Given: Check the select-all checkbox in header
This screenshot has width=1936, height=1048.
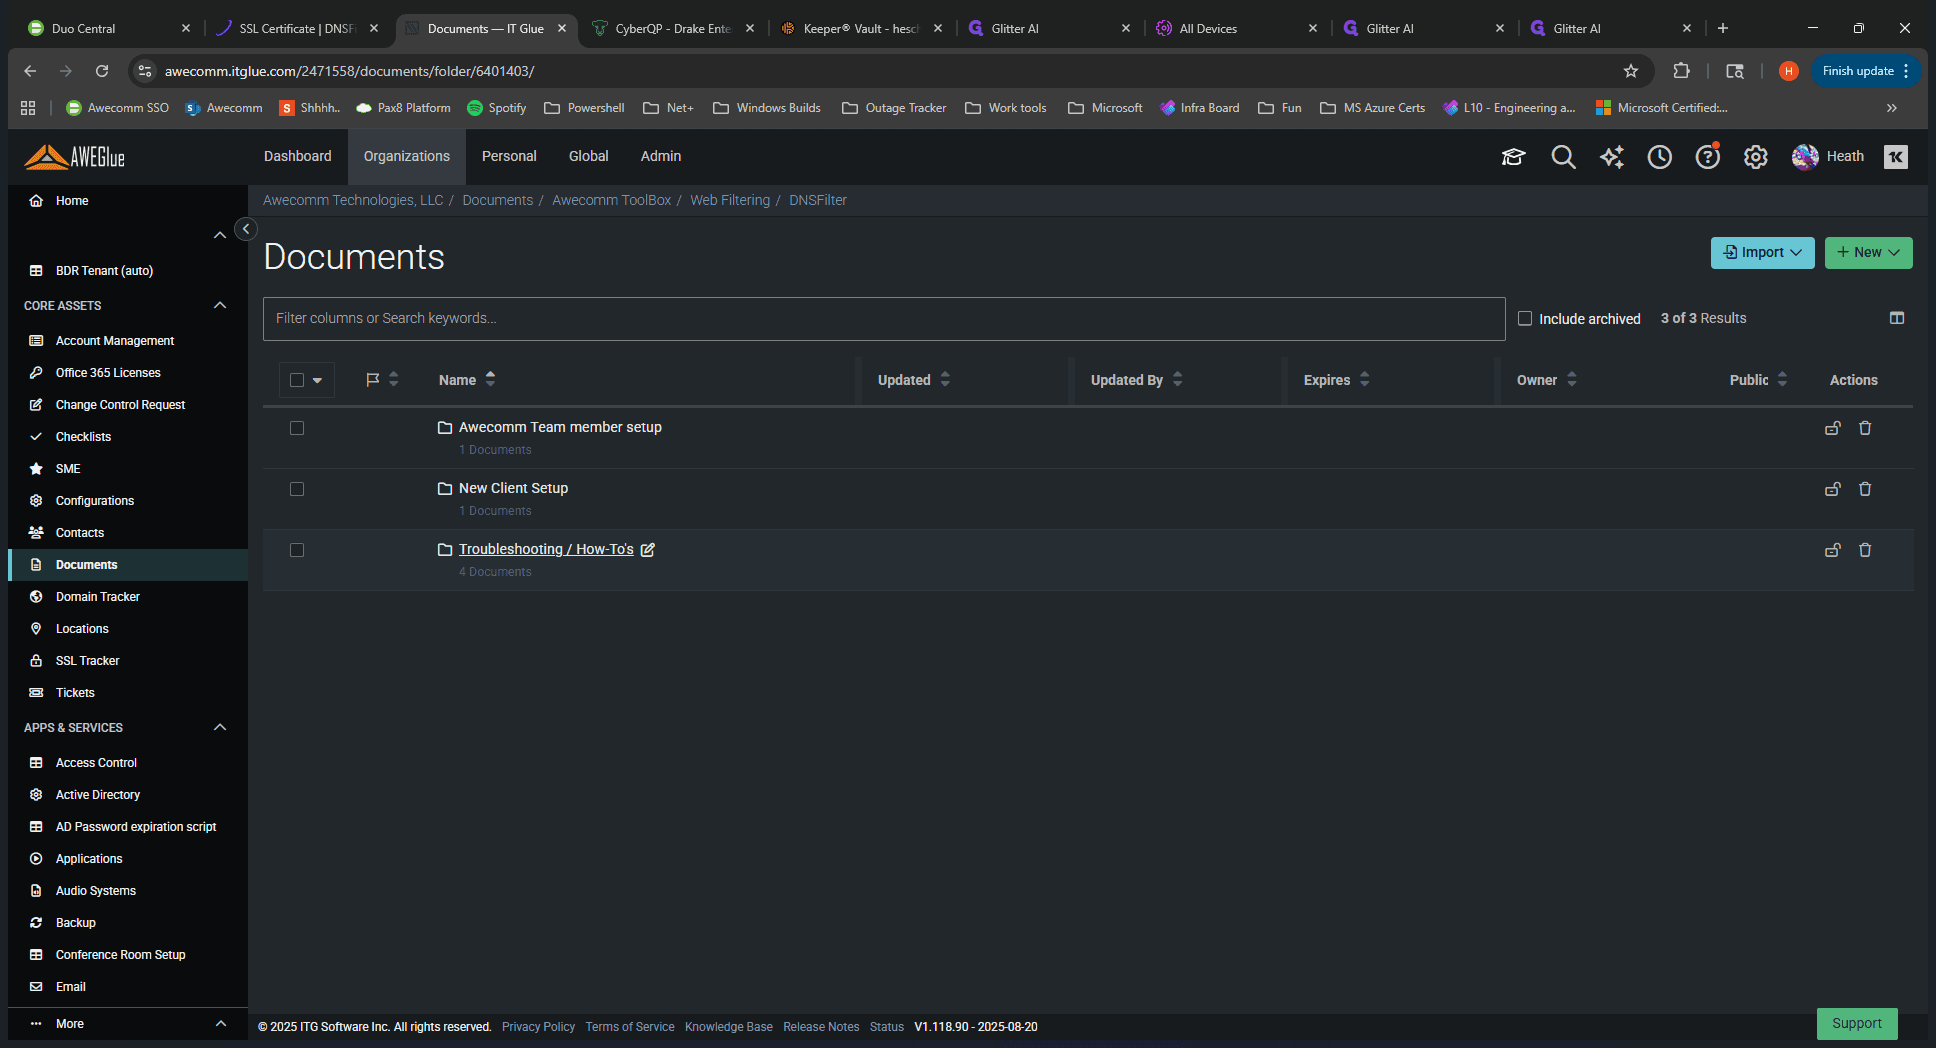Looking at the screenshot, I should [x=297, y=380].
